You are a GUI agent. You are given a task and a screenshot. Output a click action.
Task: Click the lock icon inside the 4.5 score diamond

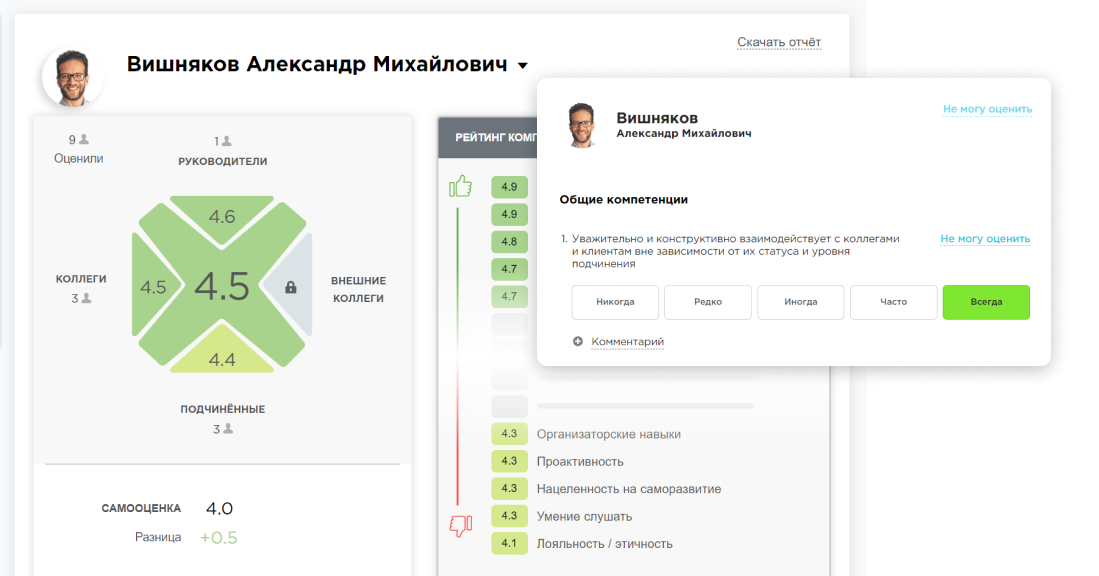tap(290, 285)
